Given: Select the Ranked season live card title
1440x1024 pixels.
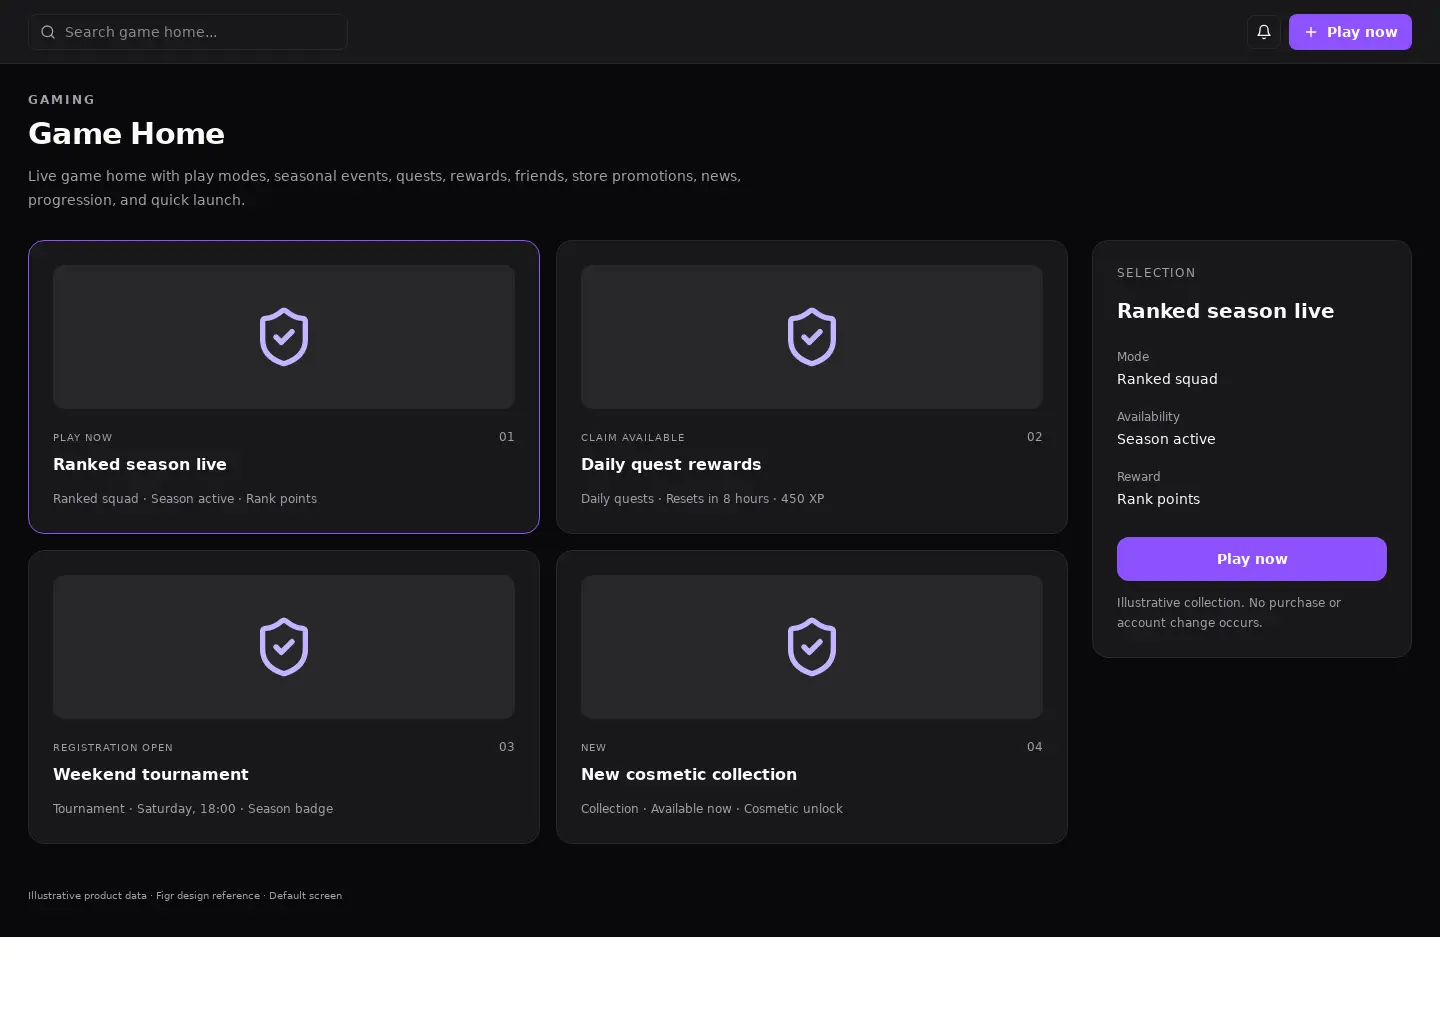Looking at the screenshot, I should pyautogui.click(x=140, y=464).
